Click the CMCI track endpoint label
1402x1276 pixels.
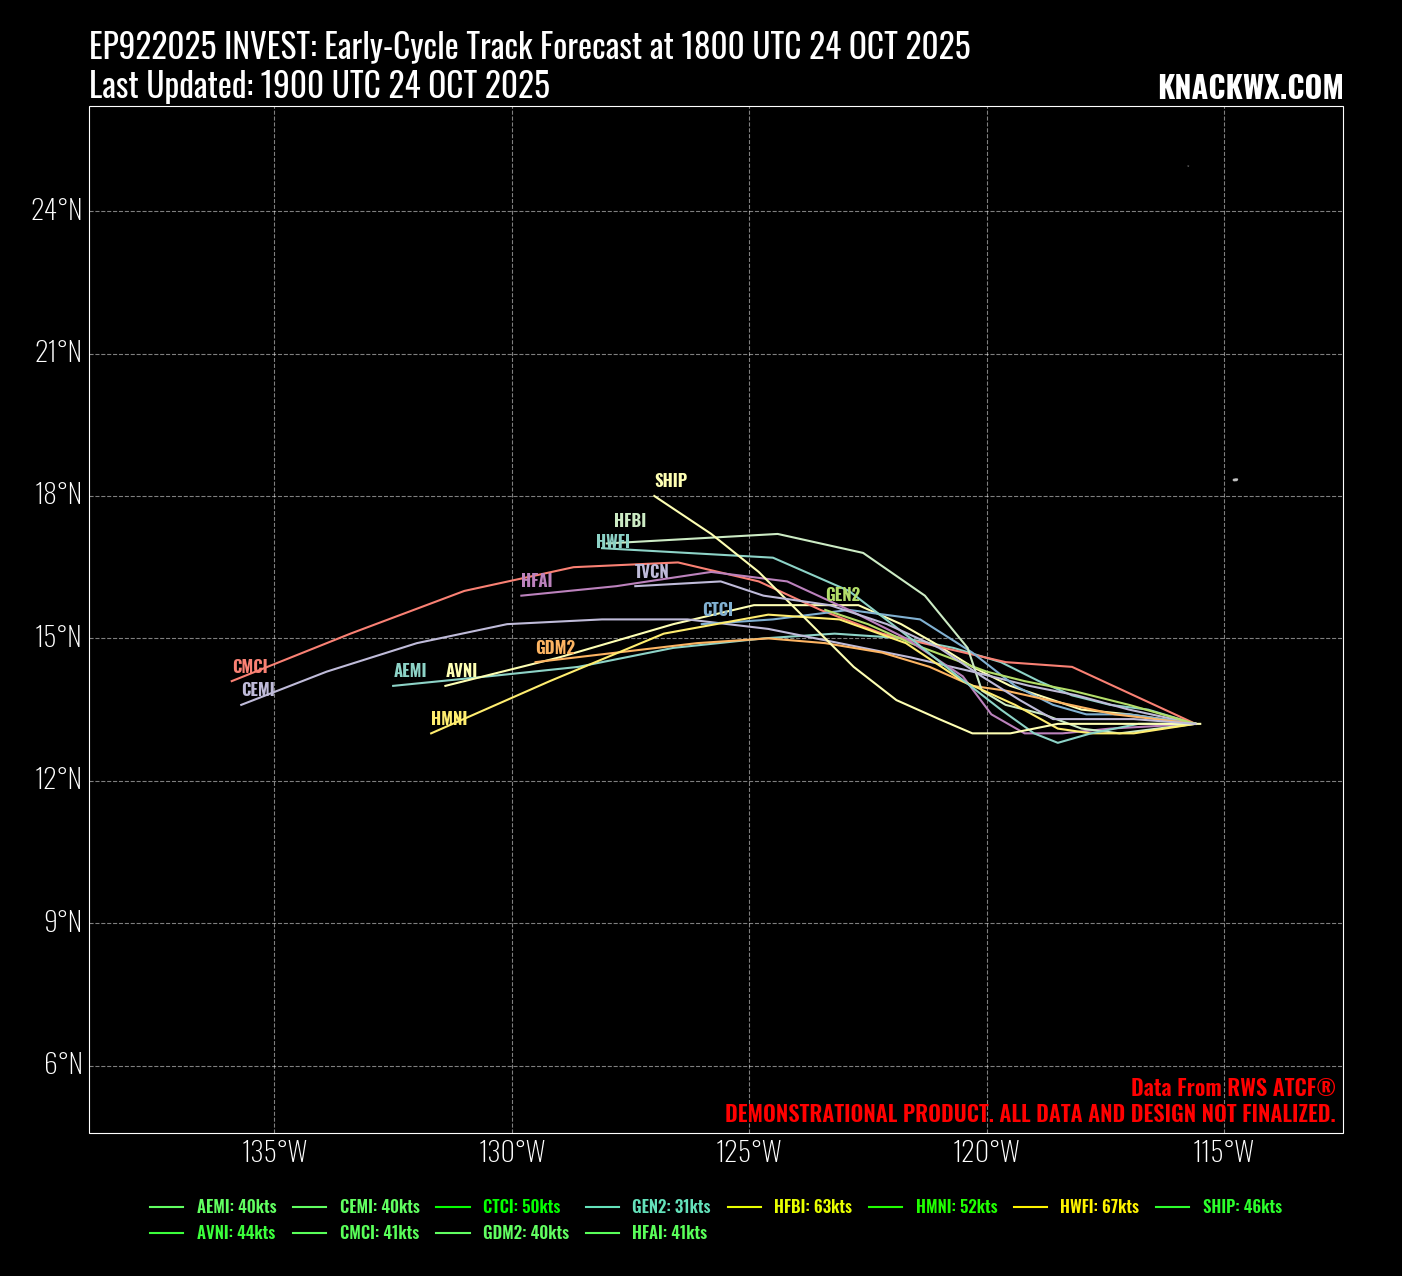coord(250,666)
